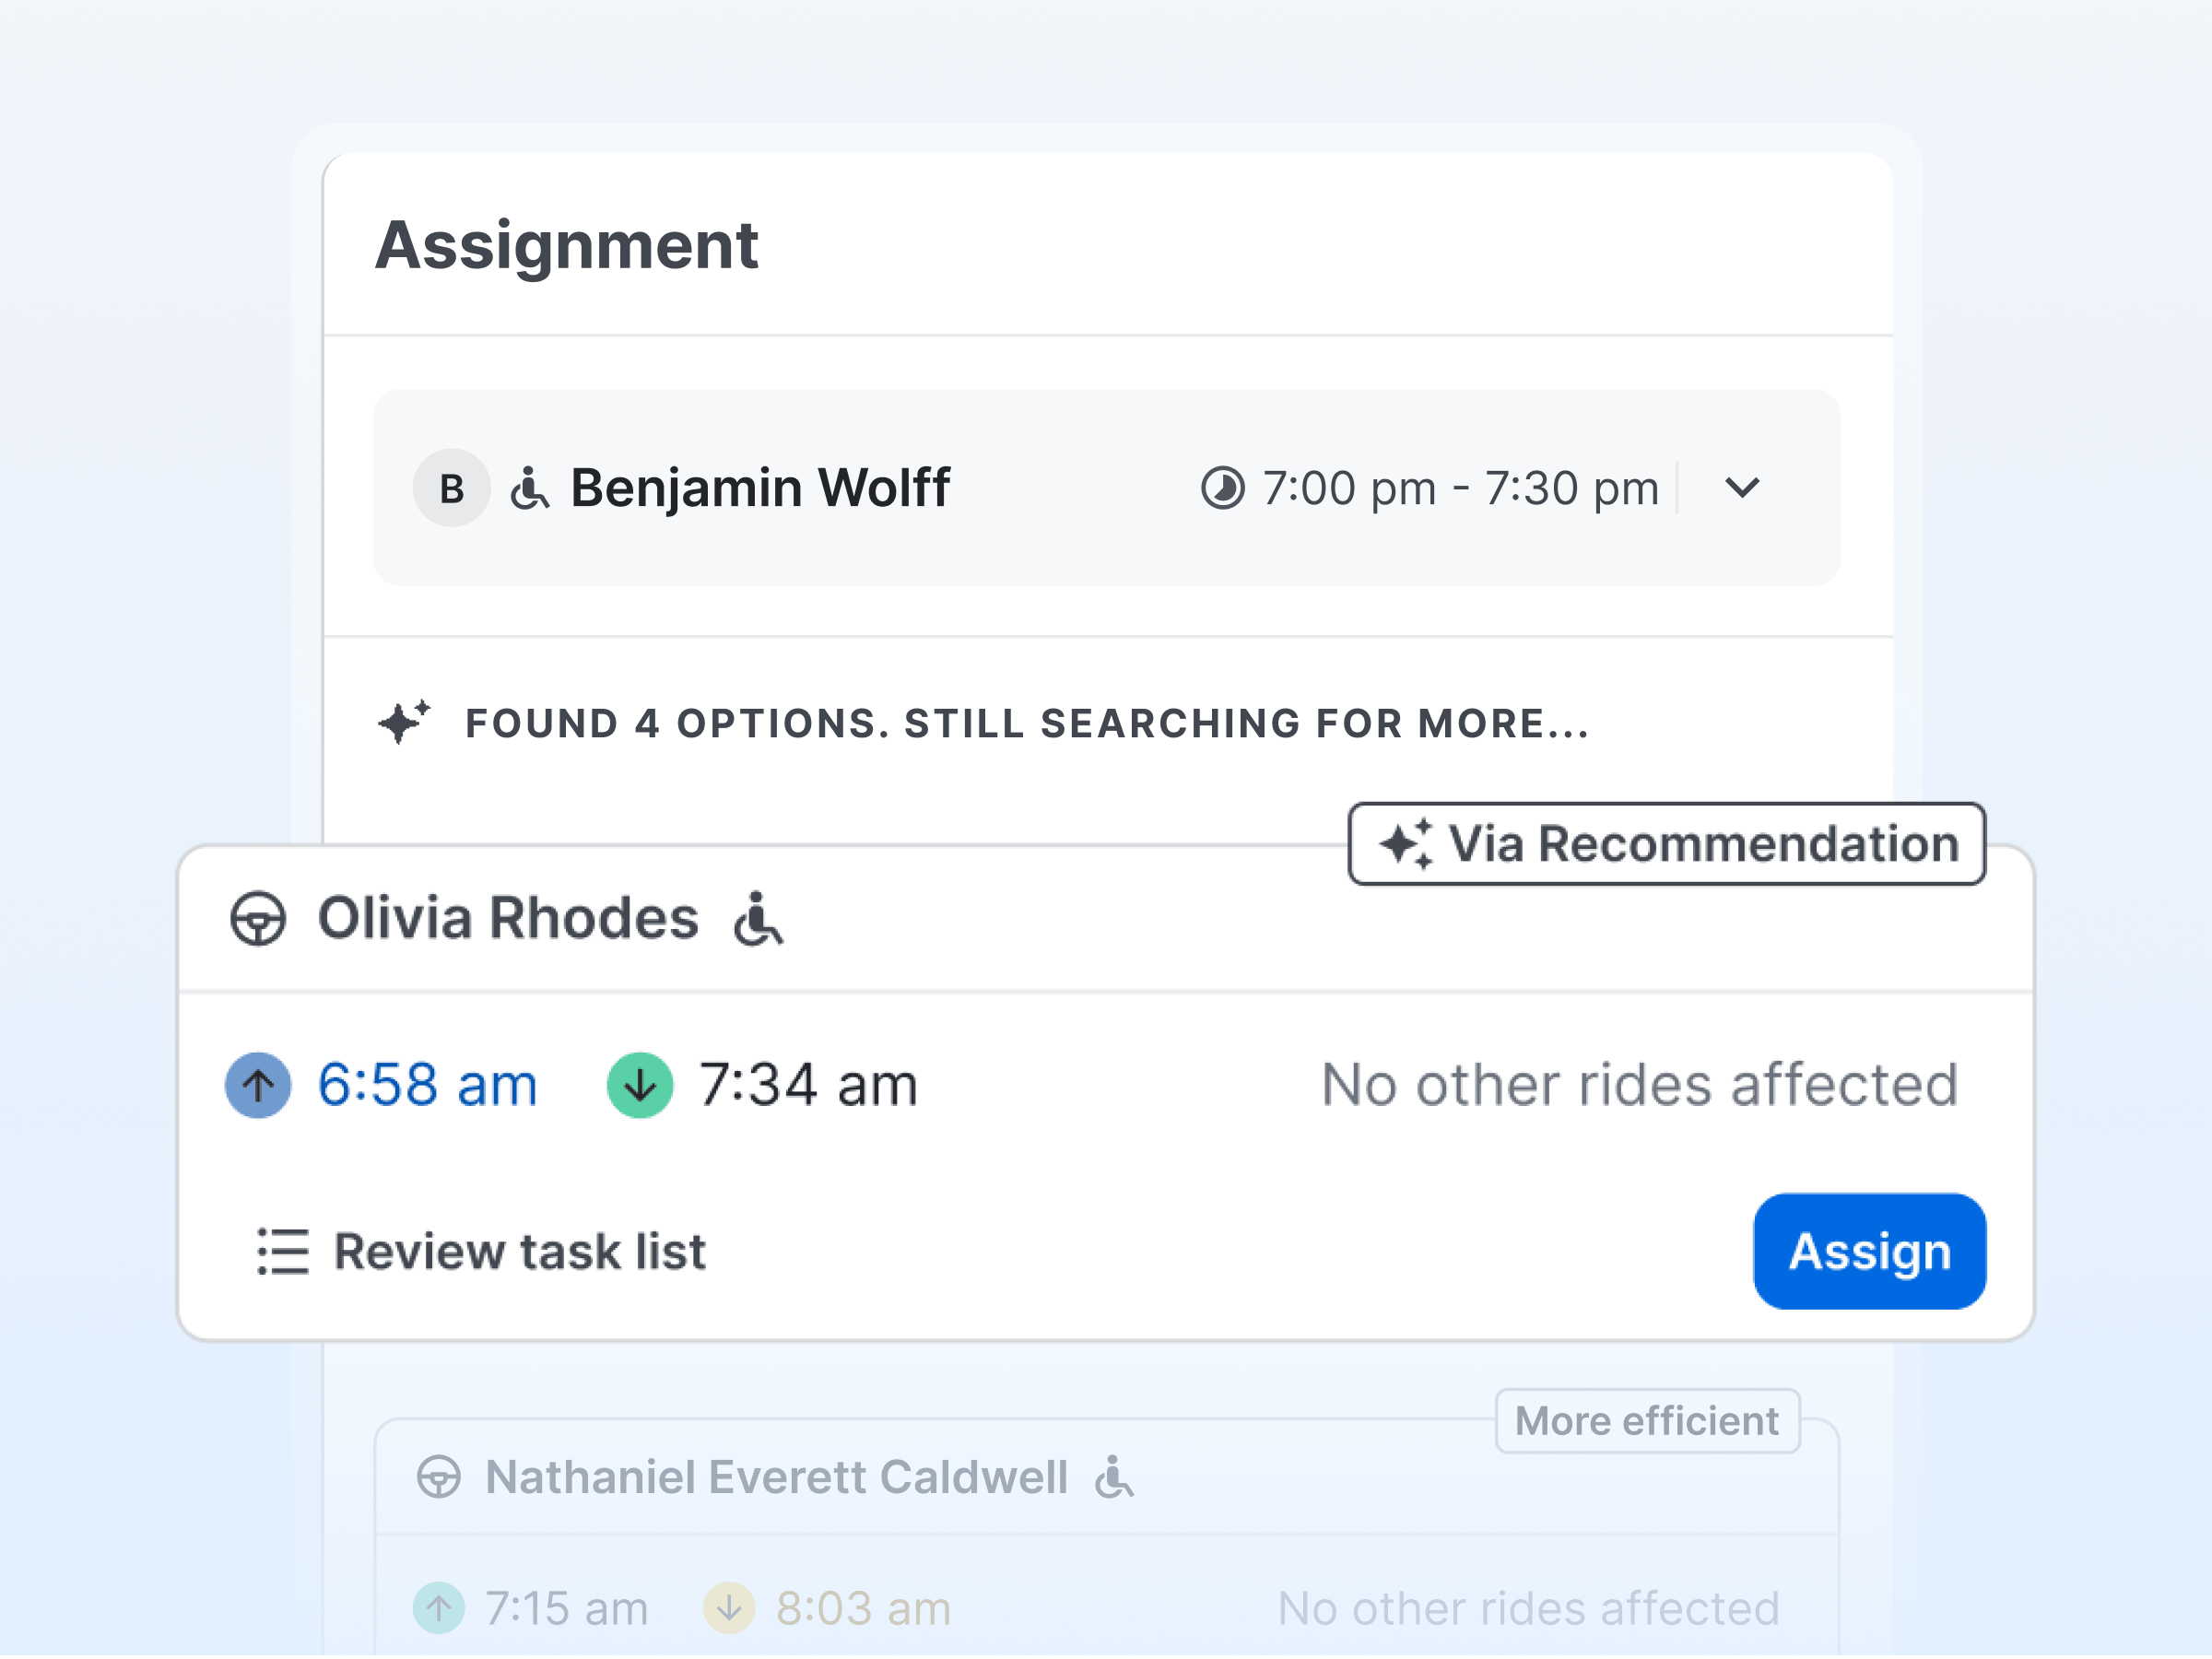Click wheelchair icon next to Nathaniel Everett Caldwell
Viewport: 2212px width, 1659px height.
(1114, 1477)
